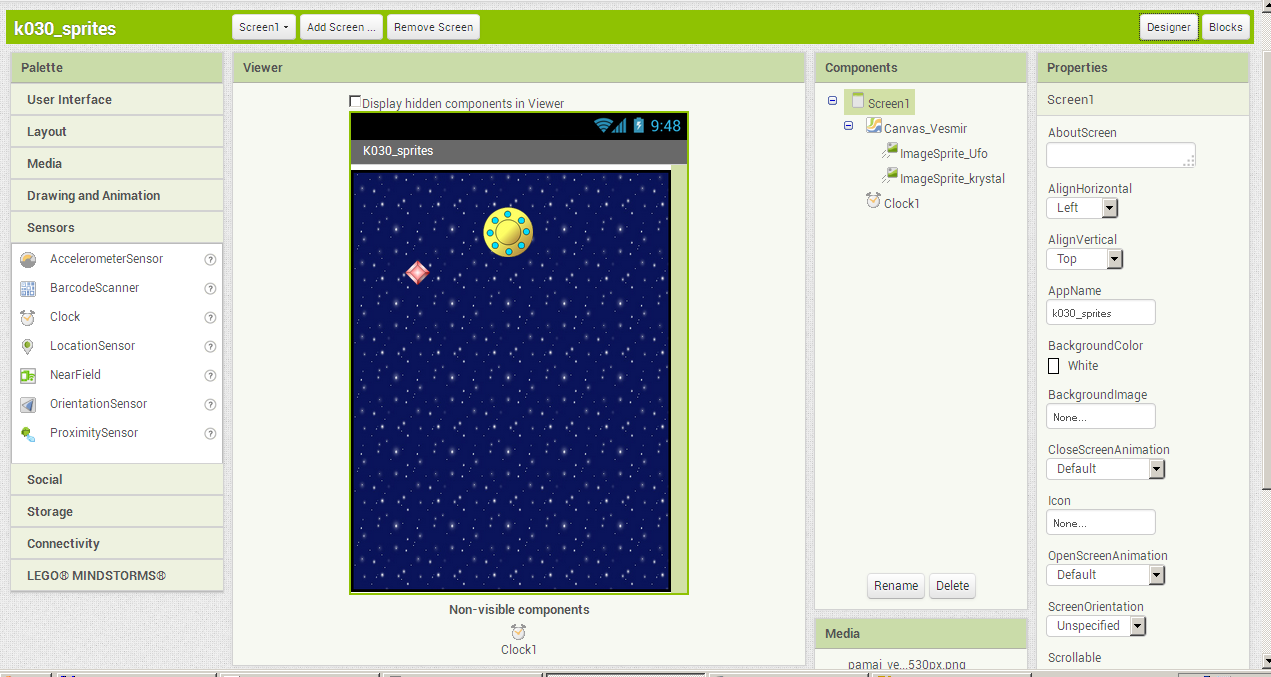
Task: Open the Storage palette section
Action: [x=117, y=512]
